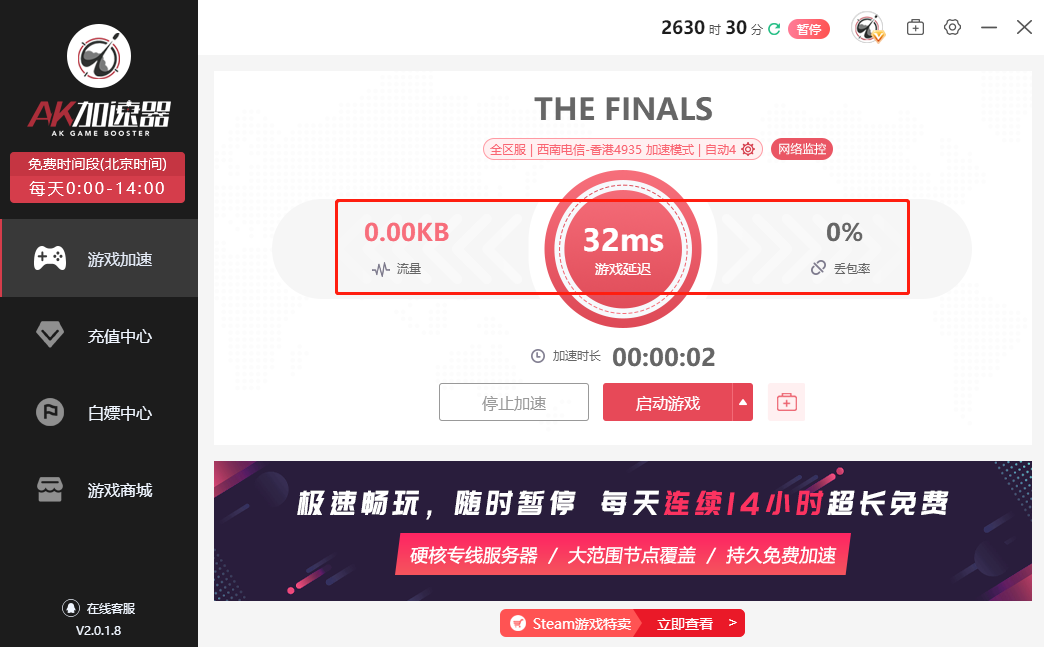Click the refresh time icon beside 30 分
The image size is (1044, 647).
pos(774,29)
